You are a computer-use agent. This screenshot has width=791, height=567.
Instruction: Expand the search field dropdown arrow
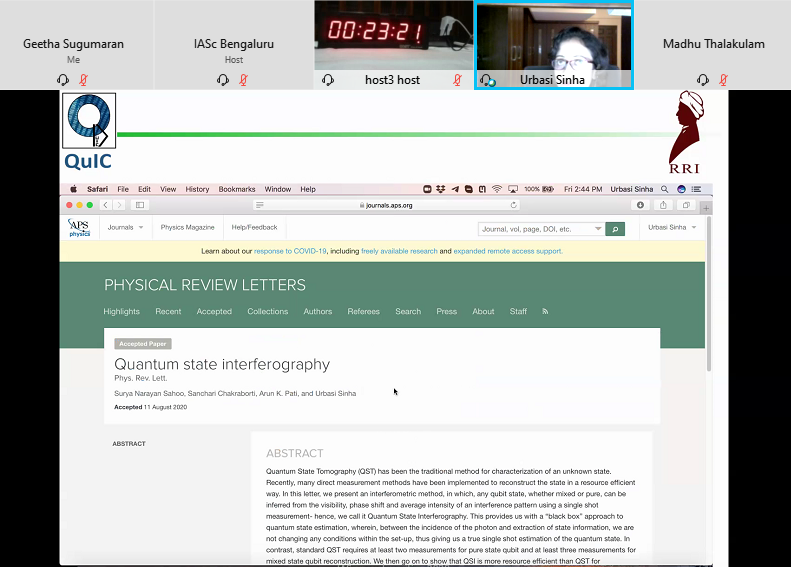click(598, 229)
